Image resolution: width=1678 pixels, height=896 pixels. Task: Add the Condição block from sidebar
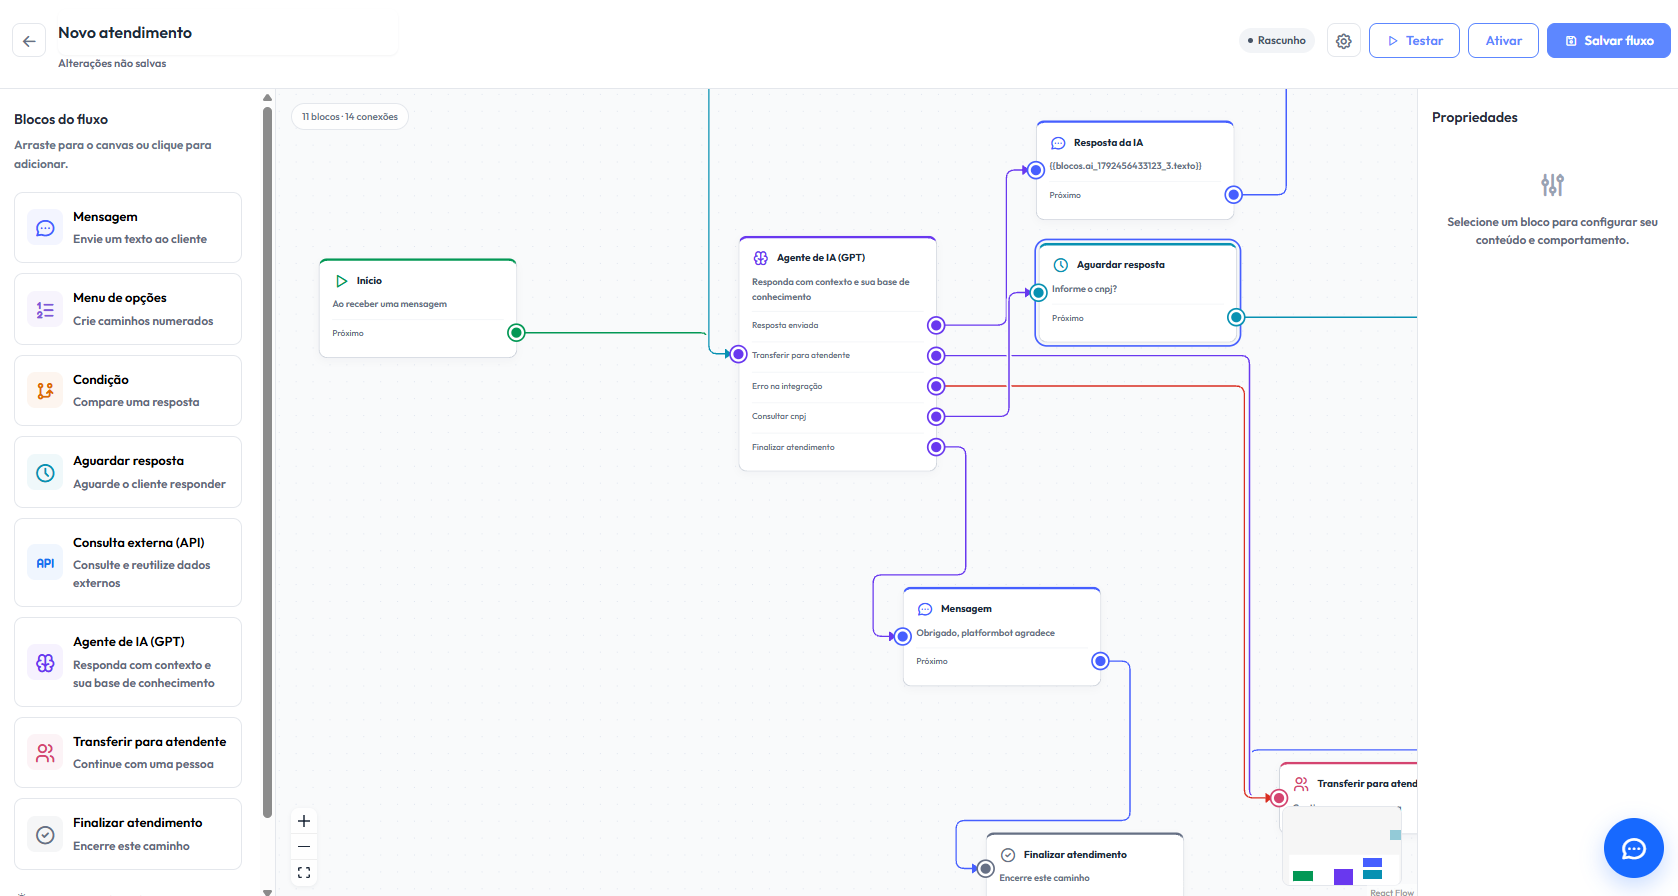pos(128,391)
